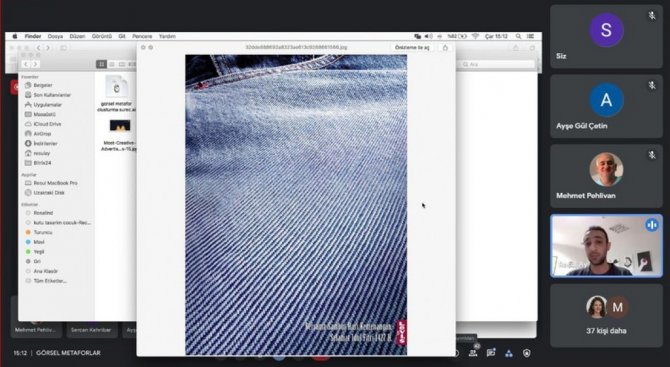Select Uzaktaki Disk in Finder sidebar
Screen dimensions: 670x367
coord(44,193)
